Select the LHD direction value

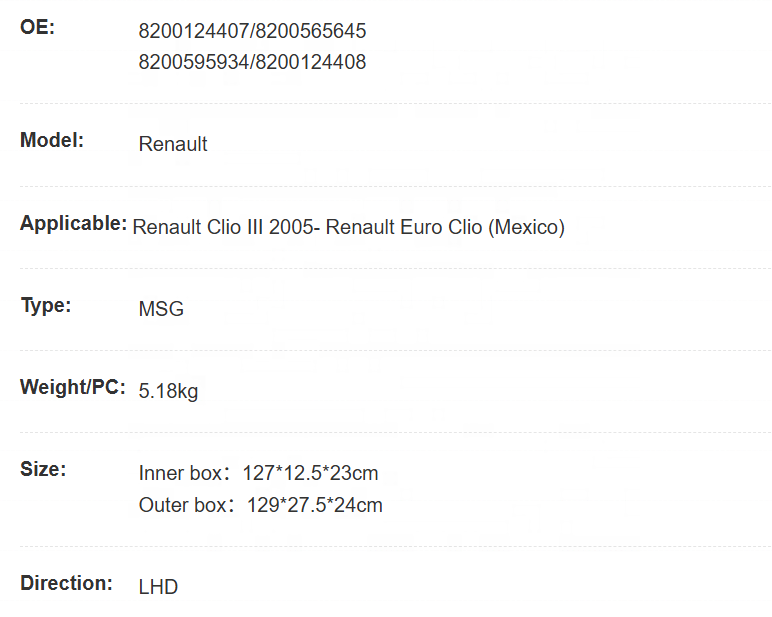(x=158, y=587)
